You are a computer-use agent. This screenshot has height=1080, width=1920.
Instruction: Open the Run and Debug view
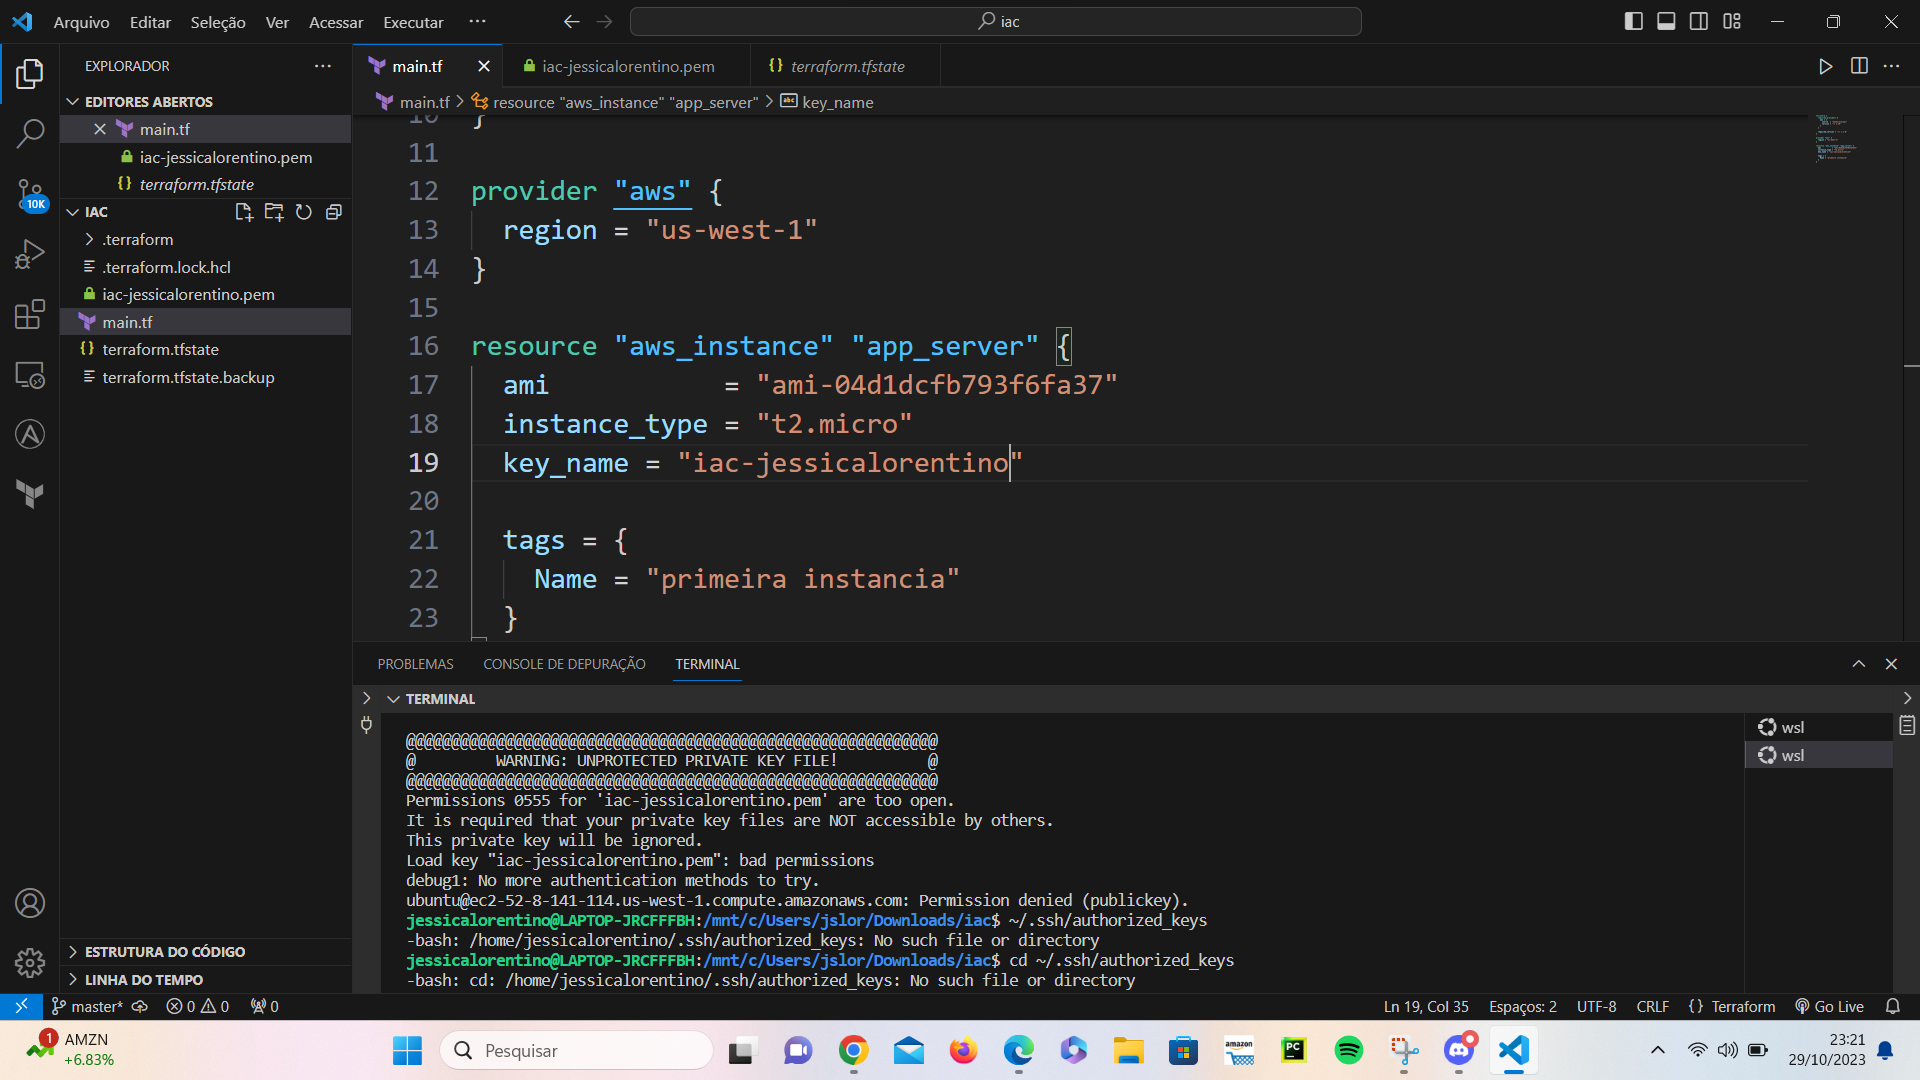(30, 254)
